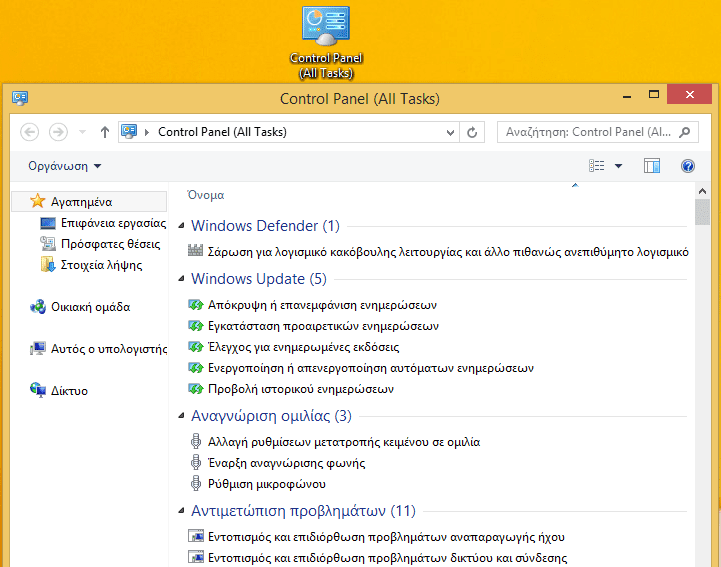
Task: Click the Αυτός ο υπολογιστής computer icon
Action: click(38, 349)
